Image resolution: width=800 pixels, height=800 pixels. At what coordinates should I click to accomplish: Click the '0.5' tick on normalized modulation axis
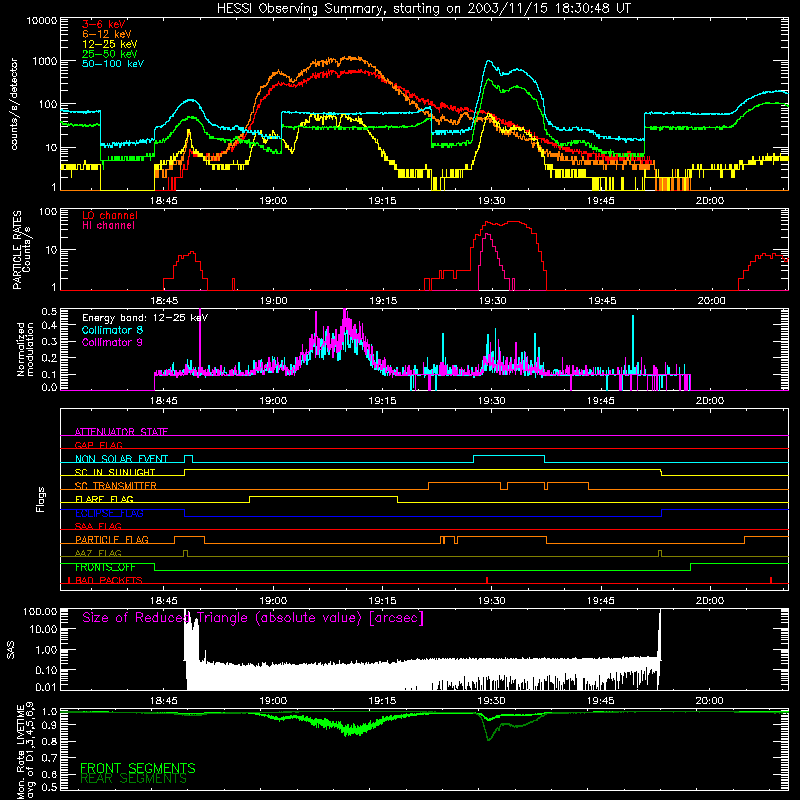coord(49,312)
